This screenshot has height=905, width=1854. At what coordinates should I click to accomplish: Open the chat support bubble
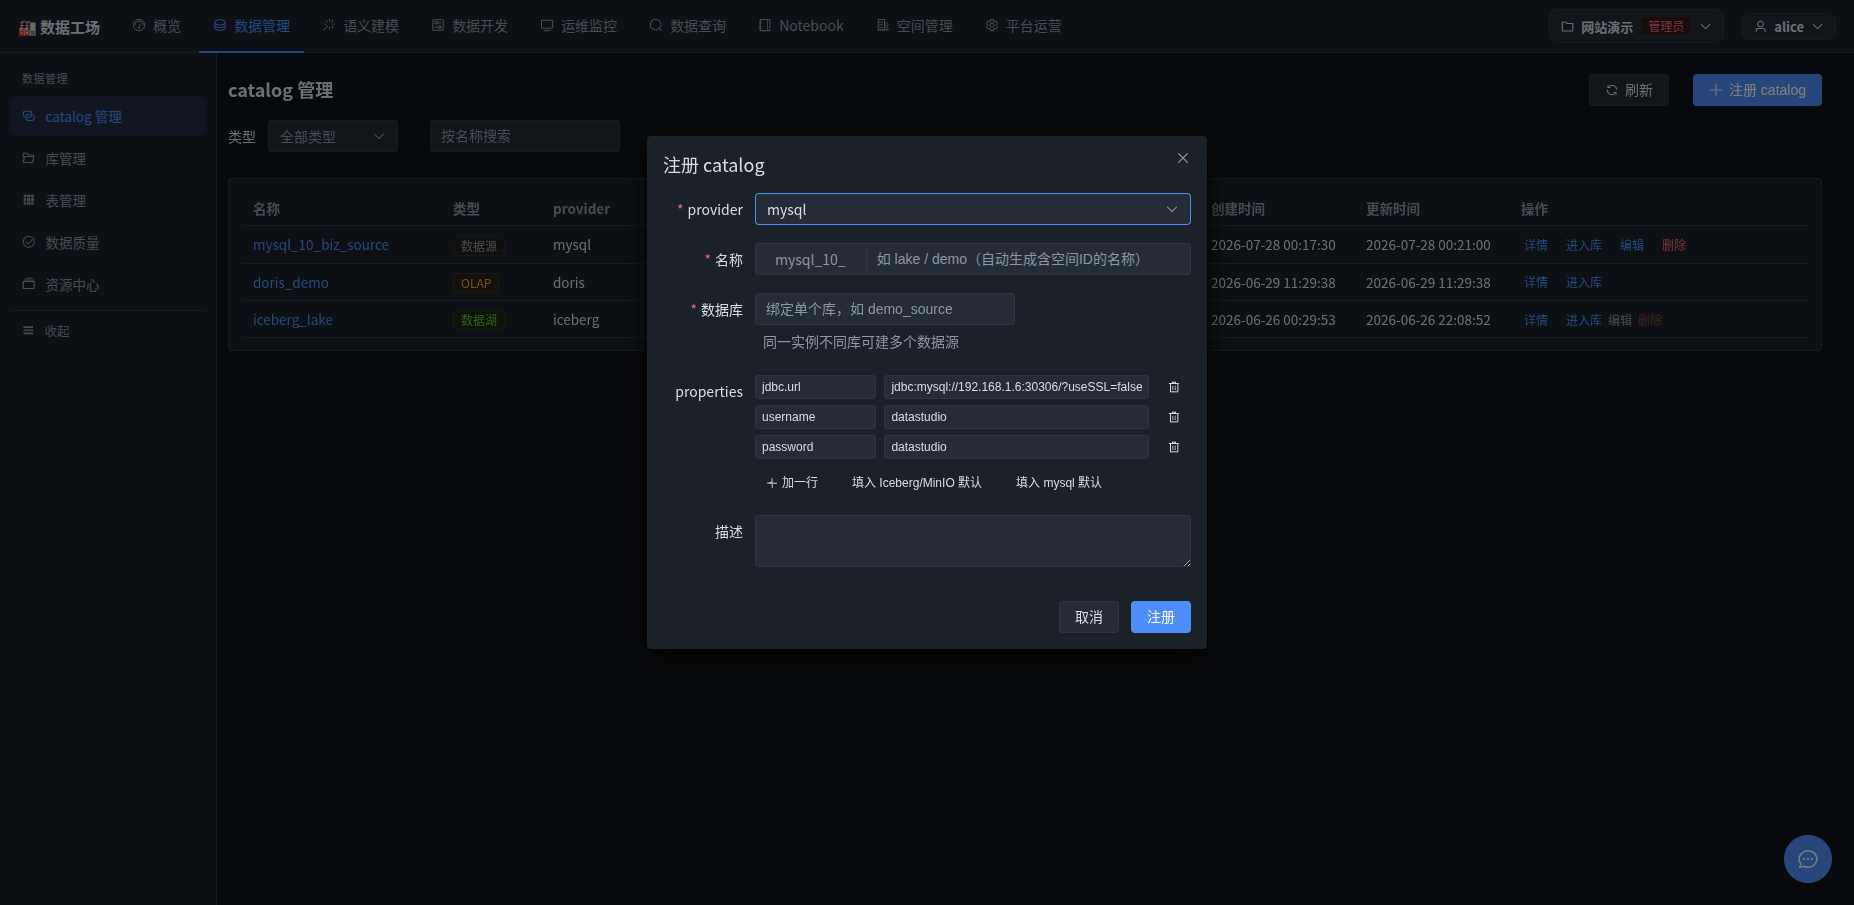pyautogui.click(x=1808, y=859)
